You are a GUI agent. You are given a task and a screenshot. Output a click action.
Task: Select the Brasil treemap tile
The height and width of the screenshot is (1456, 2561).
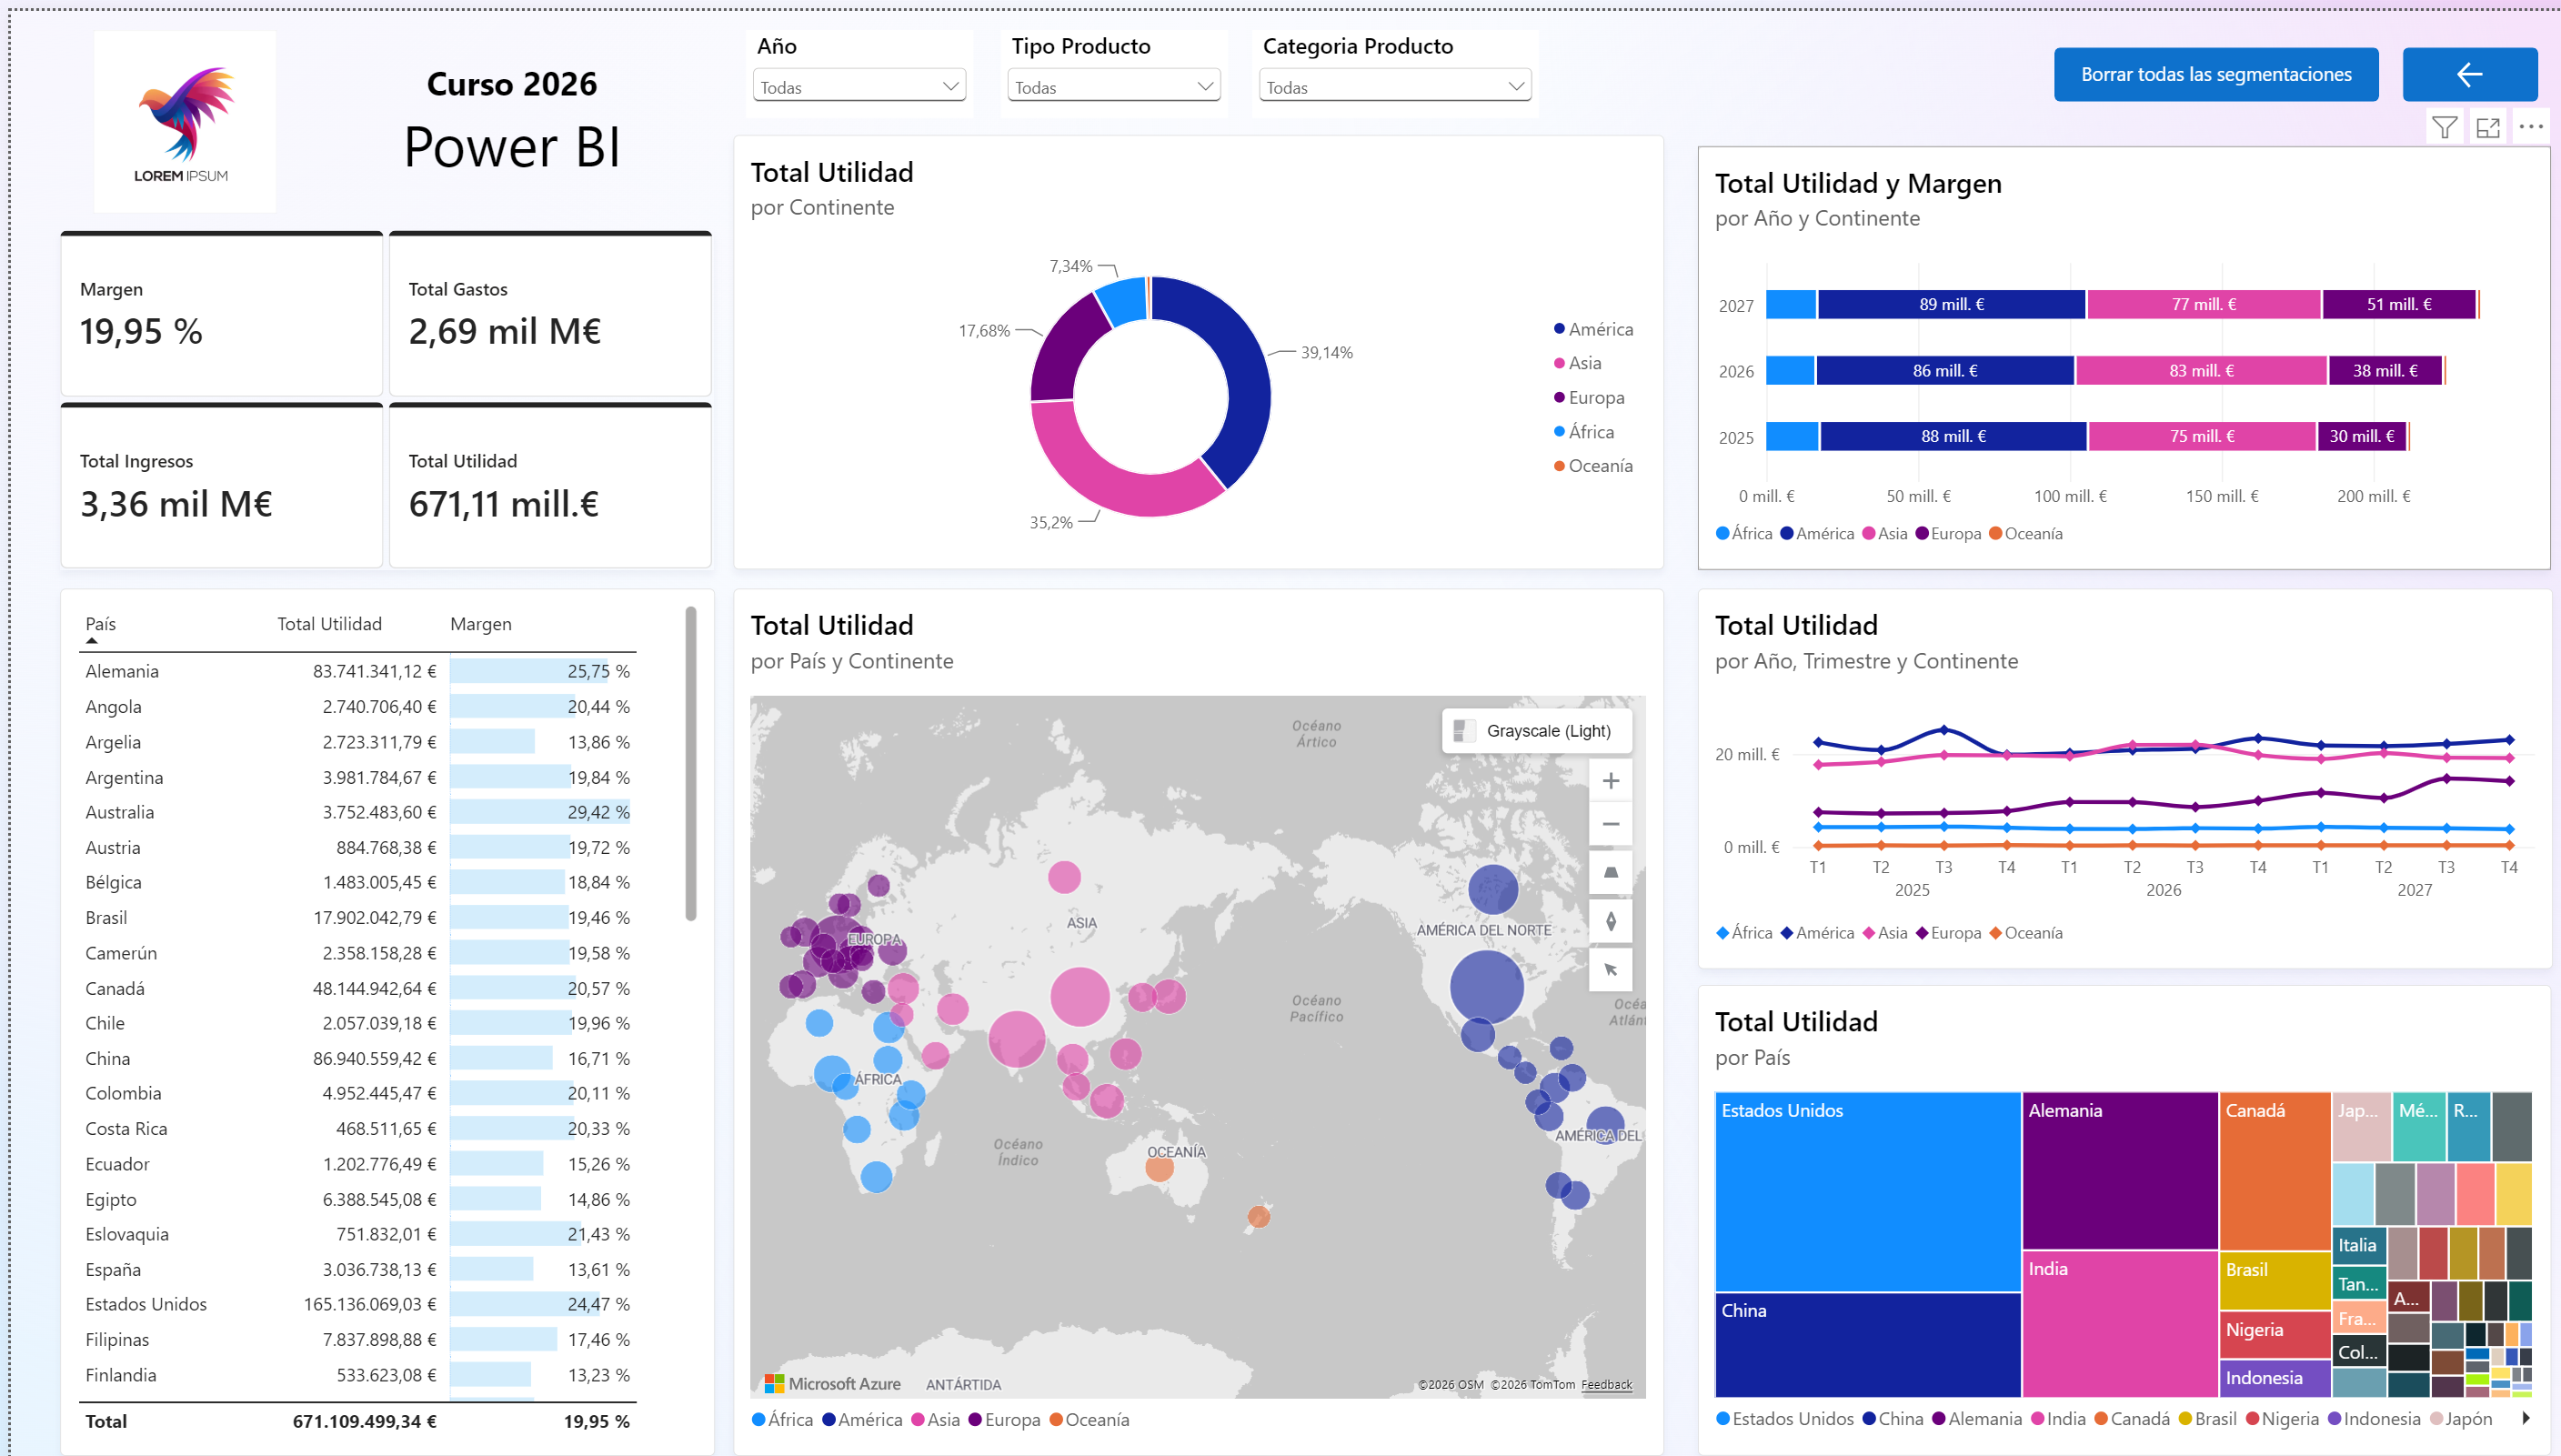point(2275,1281)
